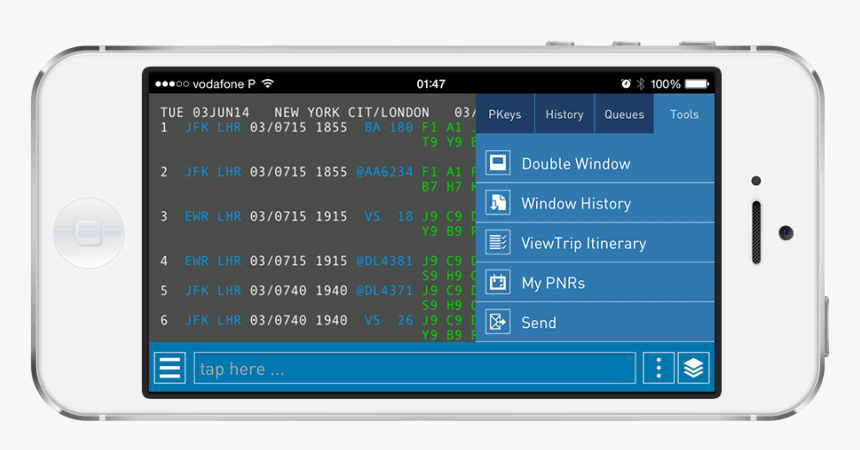Image resolution: width=860 pixels, height=450 pixels.
Task: Click class 'J9' in line 3
Action: tap(429, 216)
